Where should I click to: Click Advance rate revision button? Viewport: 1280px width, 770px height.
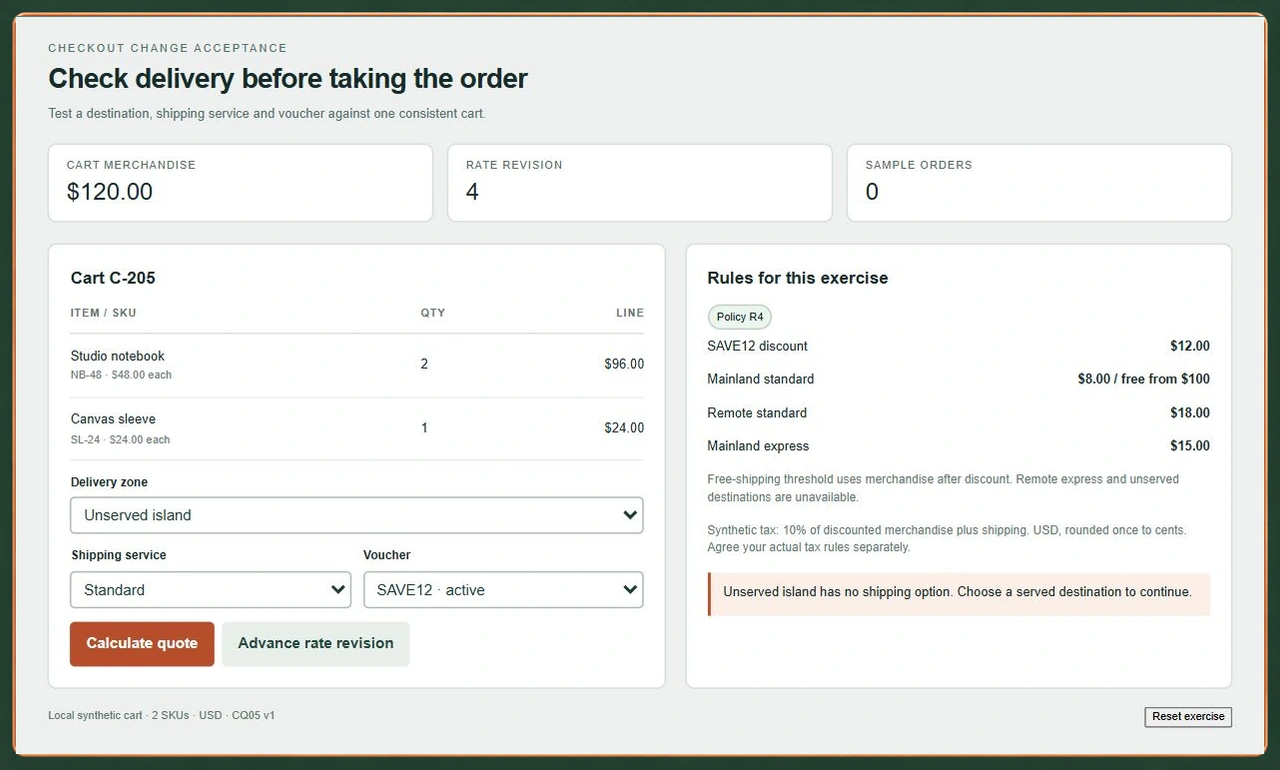pos(316,644)
